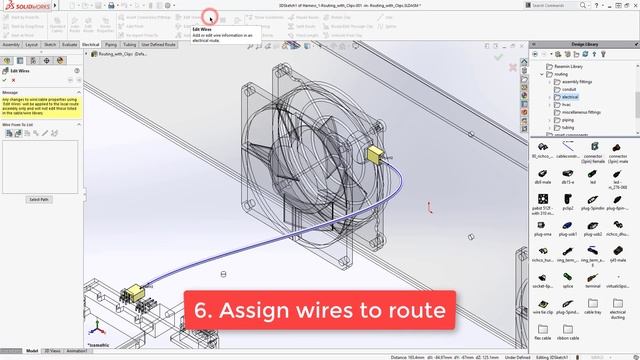Screen dimensions: 640x360
Task: Open the Piping ribbon tab
Action: pyautogui.click(x=111, y=44)
